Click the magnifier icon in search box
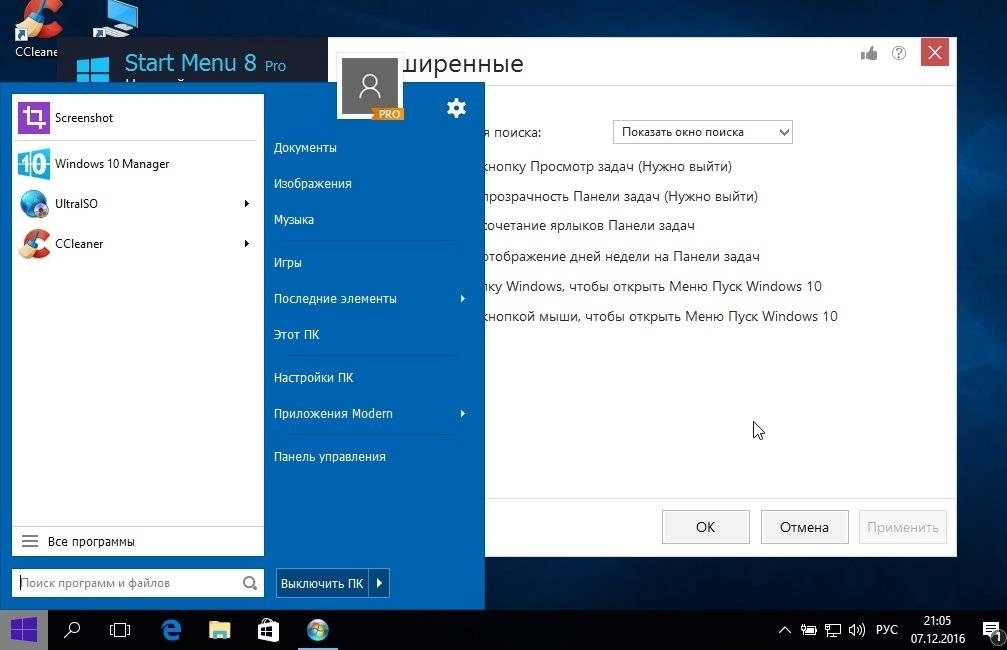The height and width of the screenshot is (650, 1007). click(250, 583)
